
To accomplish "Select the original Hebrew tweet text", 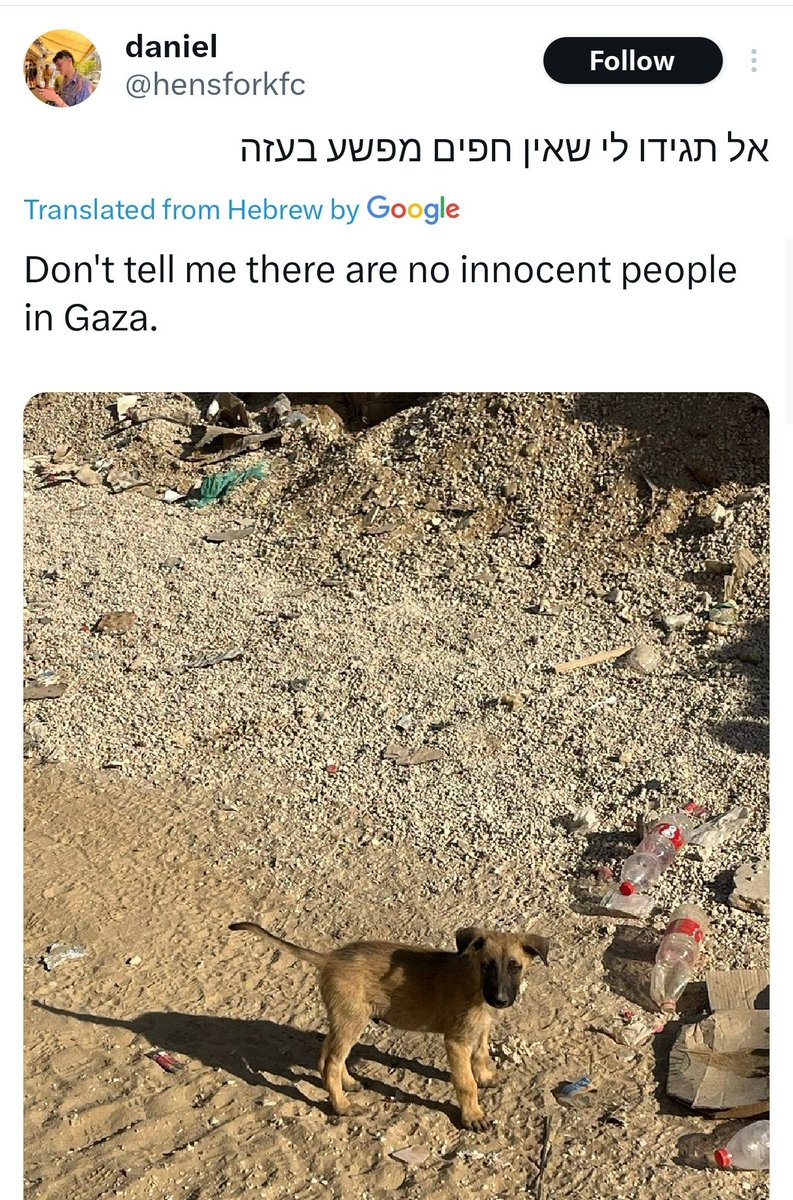I will point(505,148).
